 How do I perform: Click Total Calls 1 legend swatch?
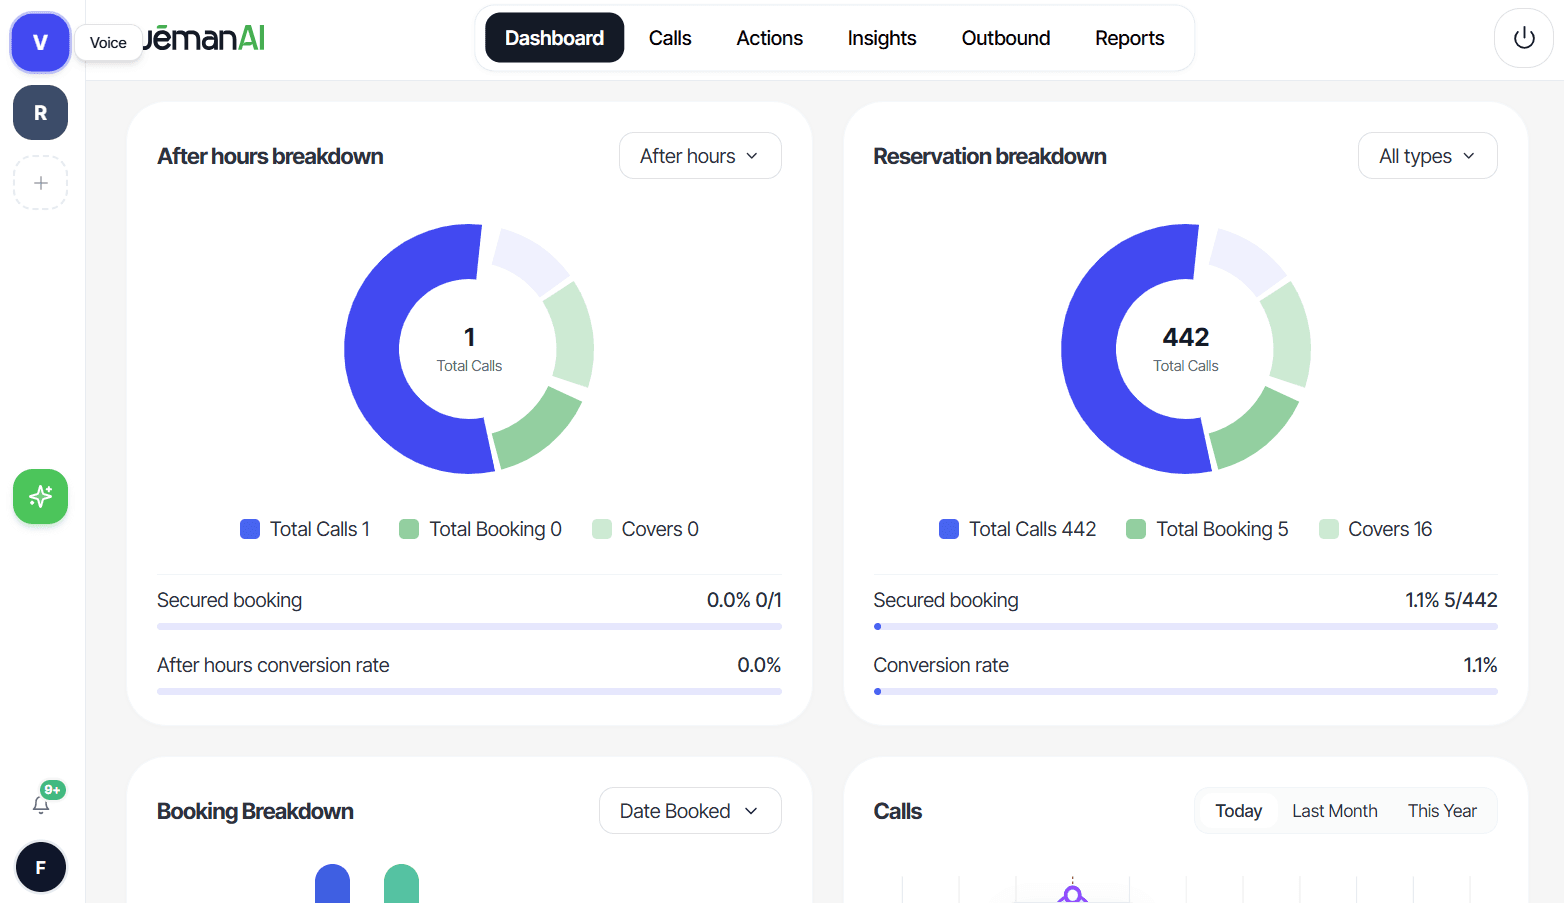[x=250, y=529]
